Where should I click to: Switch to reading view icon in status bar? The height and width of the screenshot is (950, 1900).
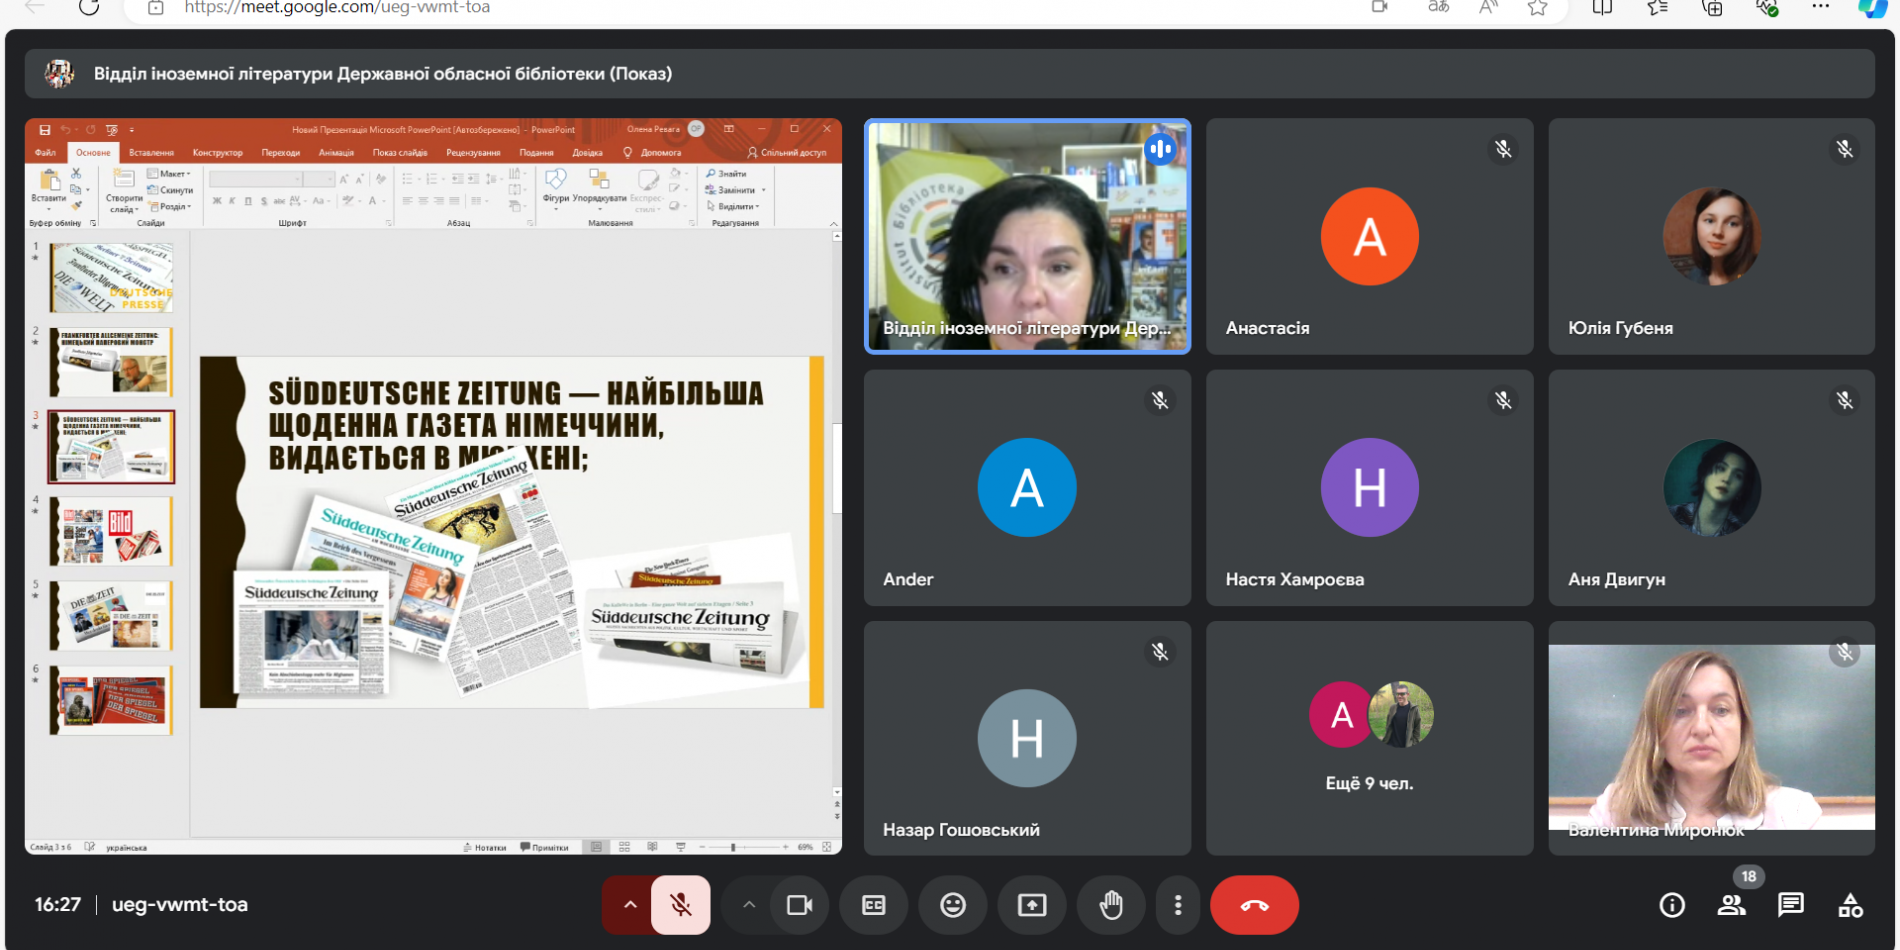[652, 847]
